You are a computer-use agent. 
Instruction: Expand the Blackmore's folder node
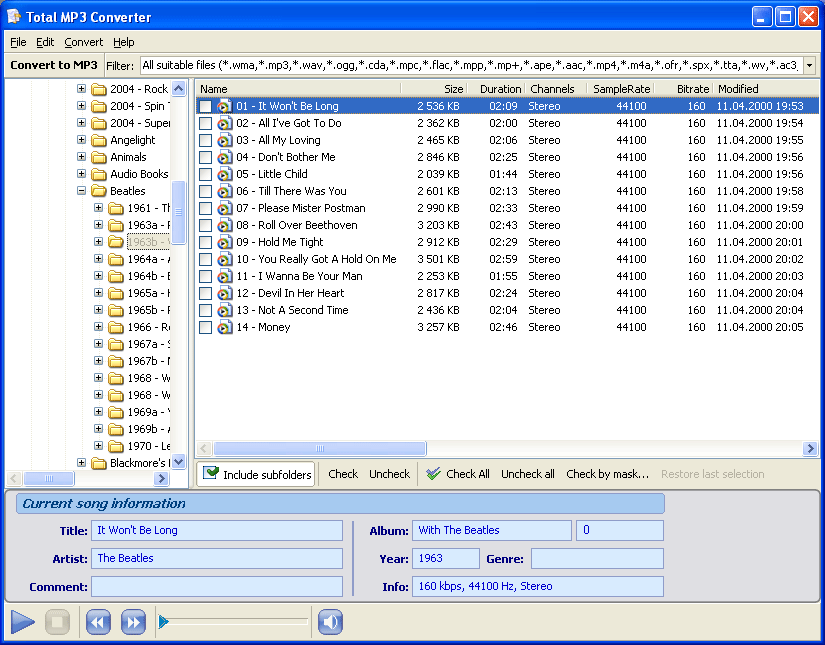click(x=81, y=462)
